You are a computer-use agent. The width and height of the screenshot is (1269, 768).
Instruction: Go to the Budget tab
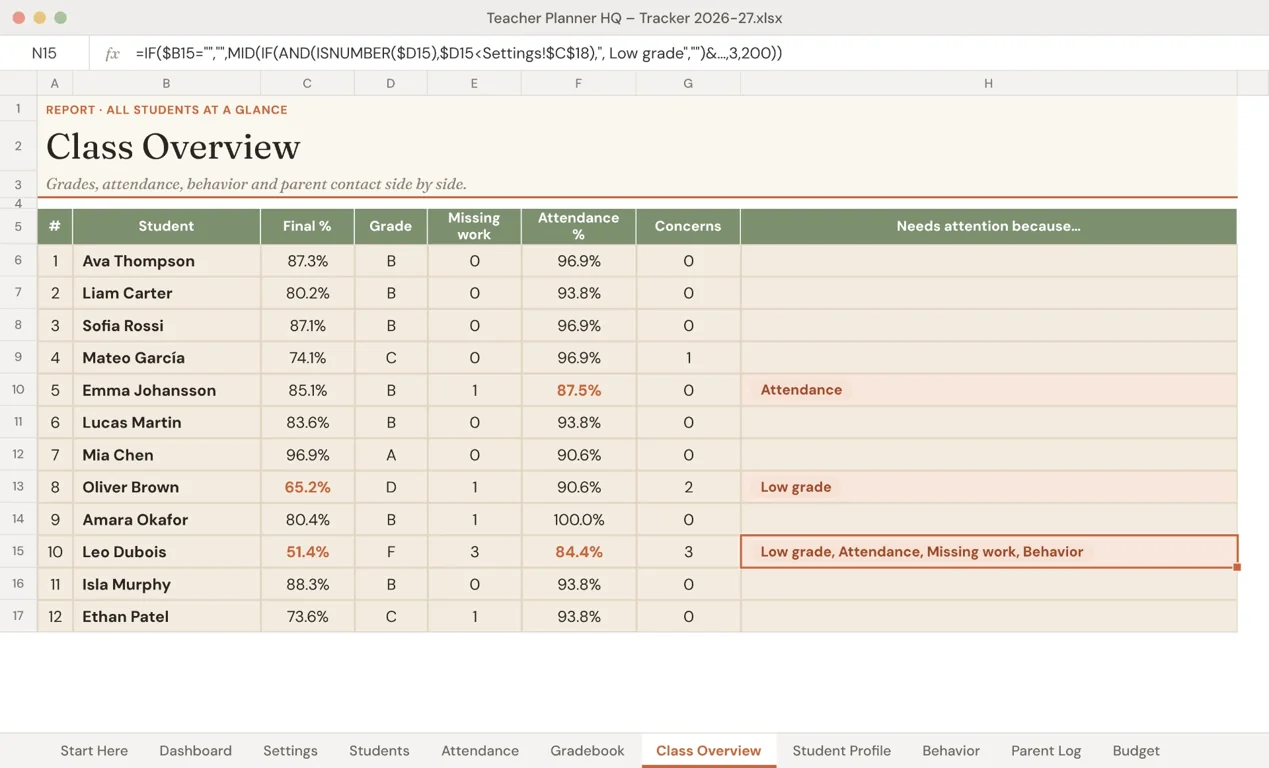[1136, 750]
